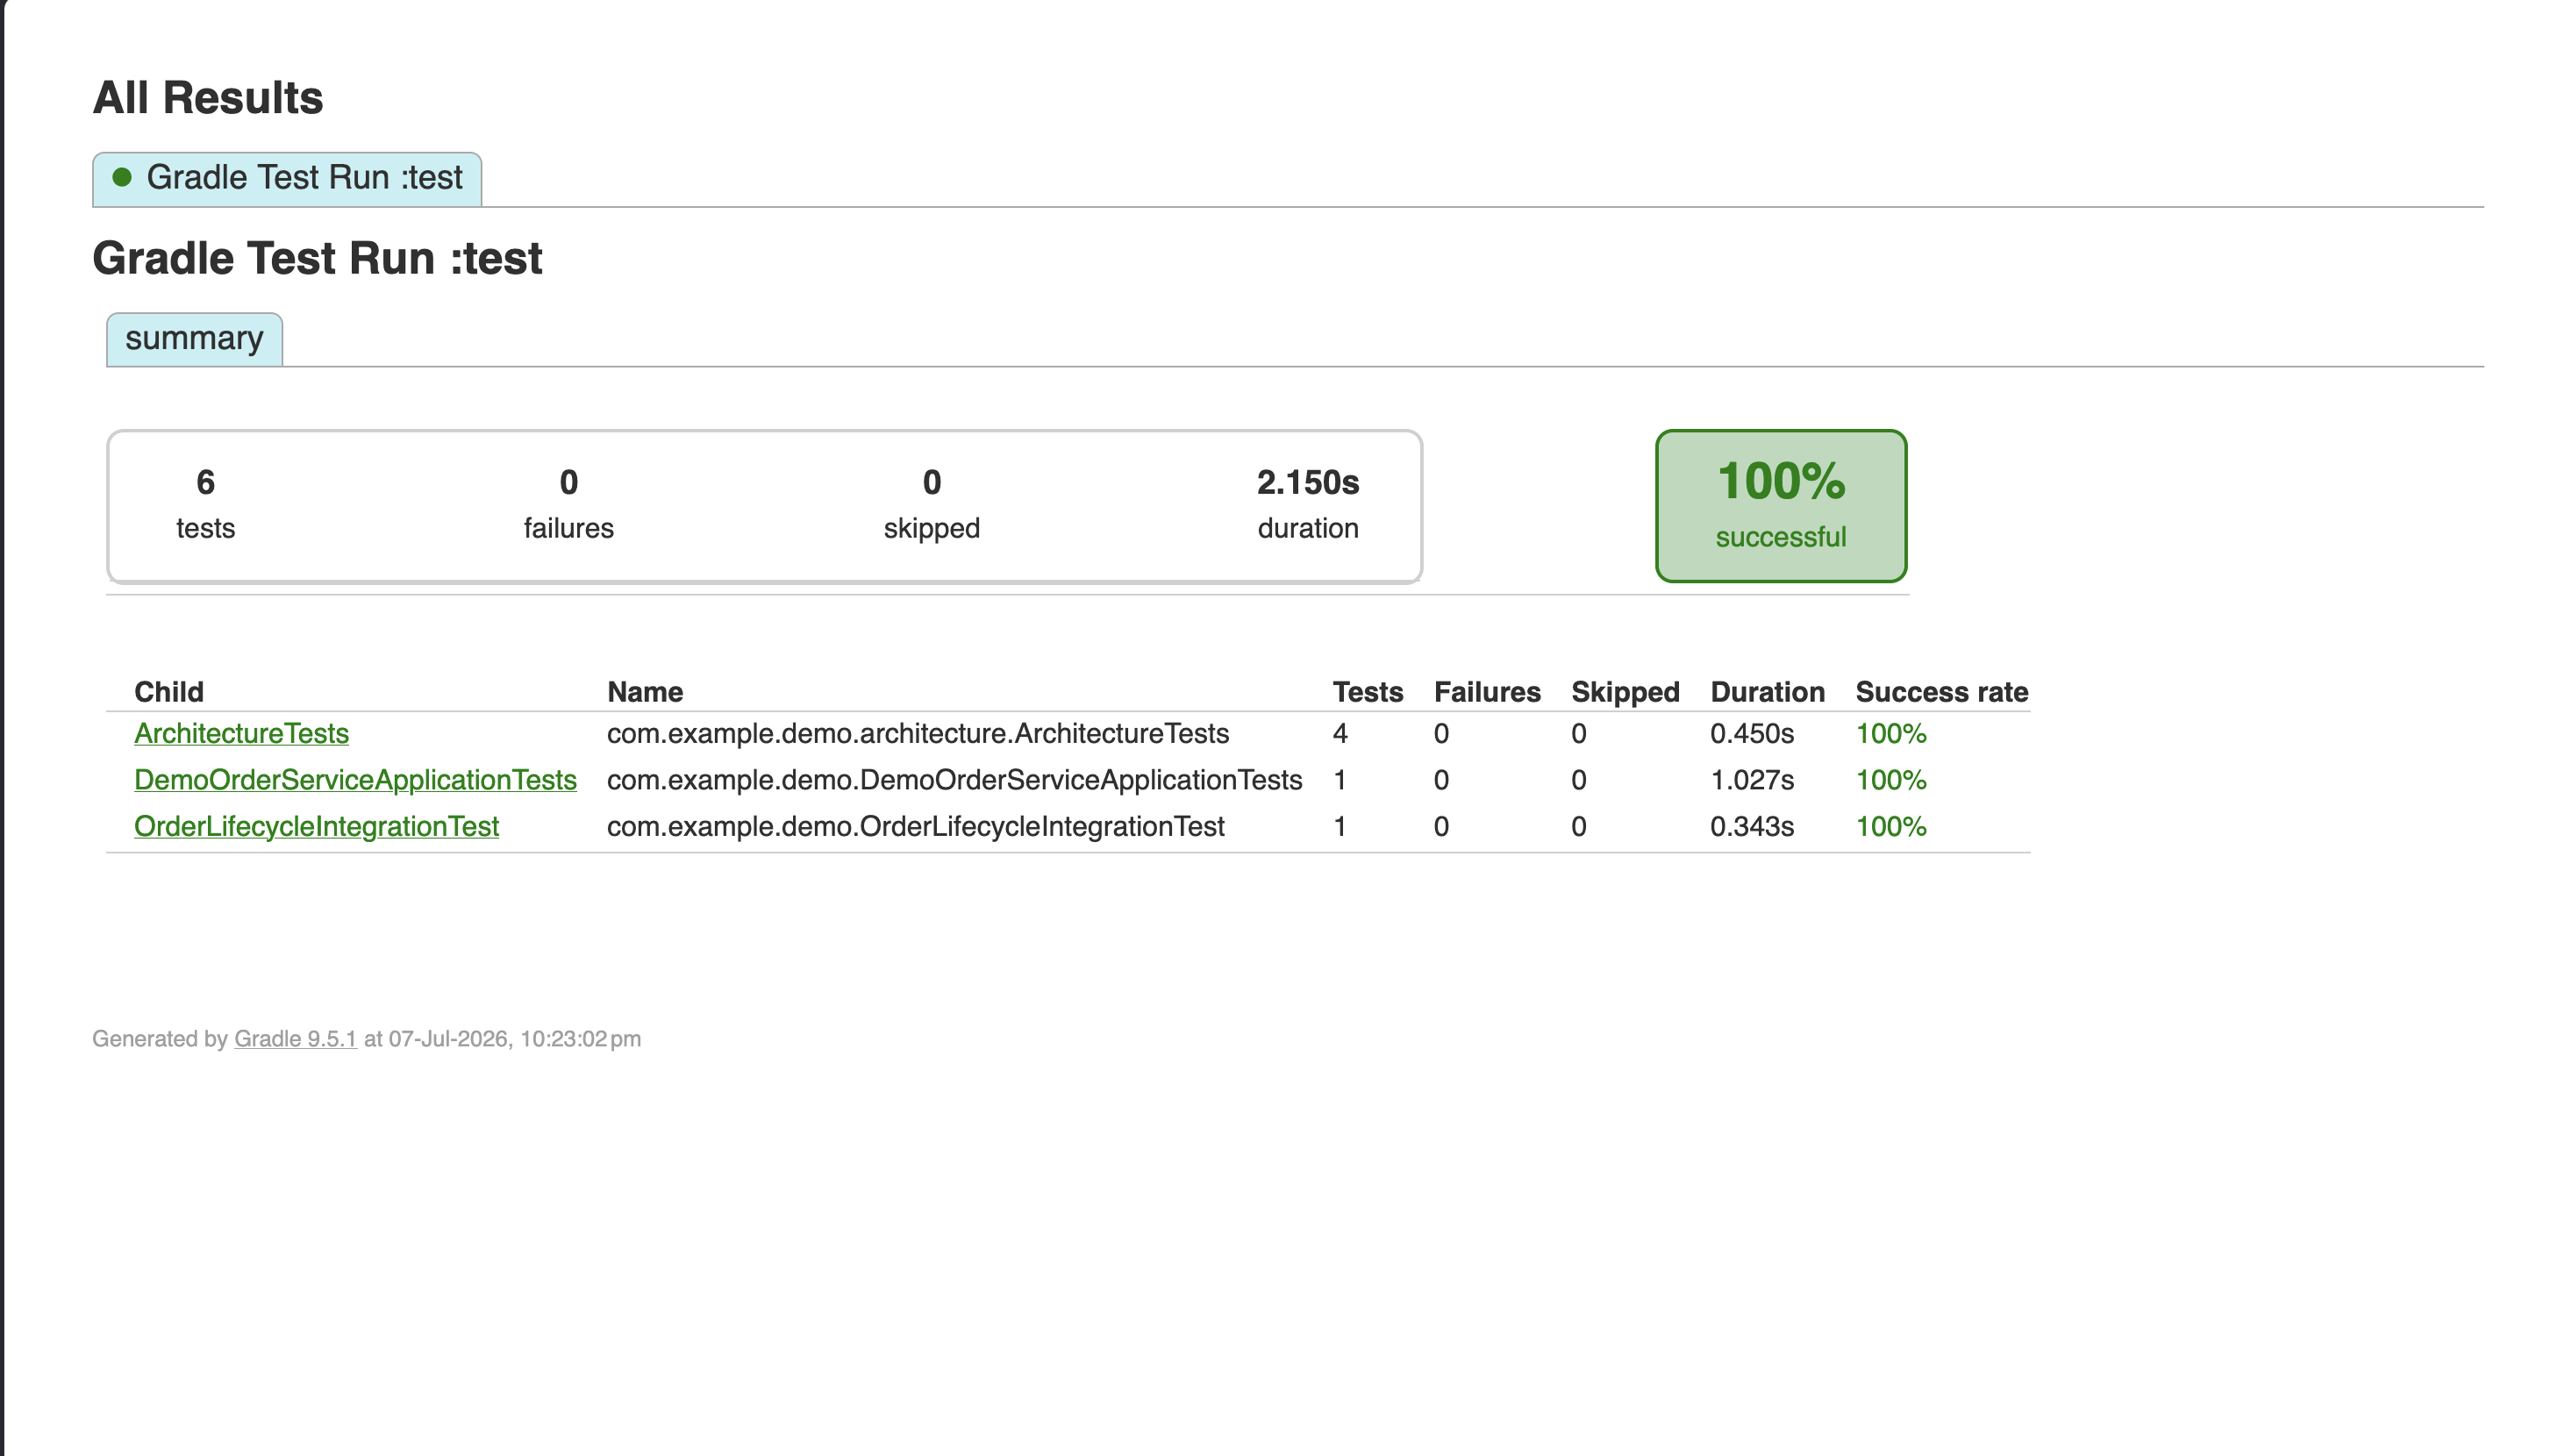Click the tests count 4 for ArchitectureTests
This screenshot has height=1456, width=2572.
pyautogui.click(x=1340, y=734)
